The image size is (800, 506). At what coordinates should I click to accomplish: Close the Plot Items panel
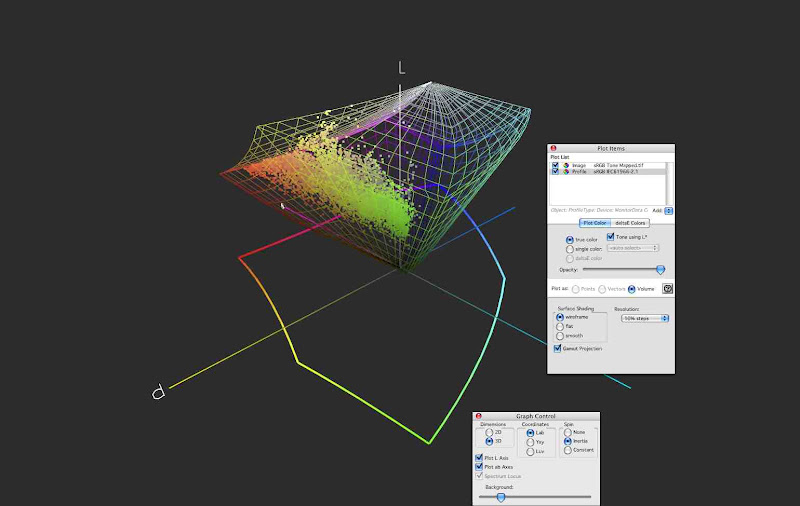(553, 148)
